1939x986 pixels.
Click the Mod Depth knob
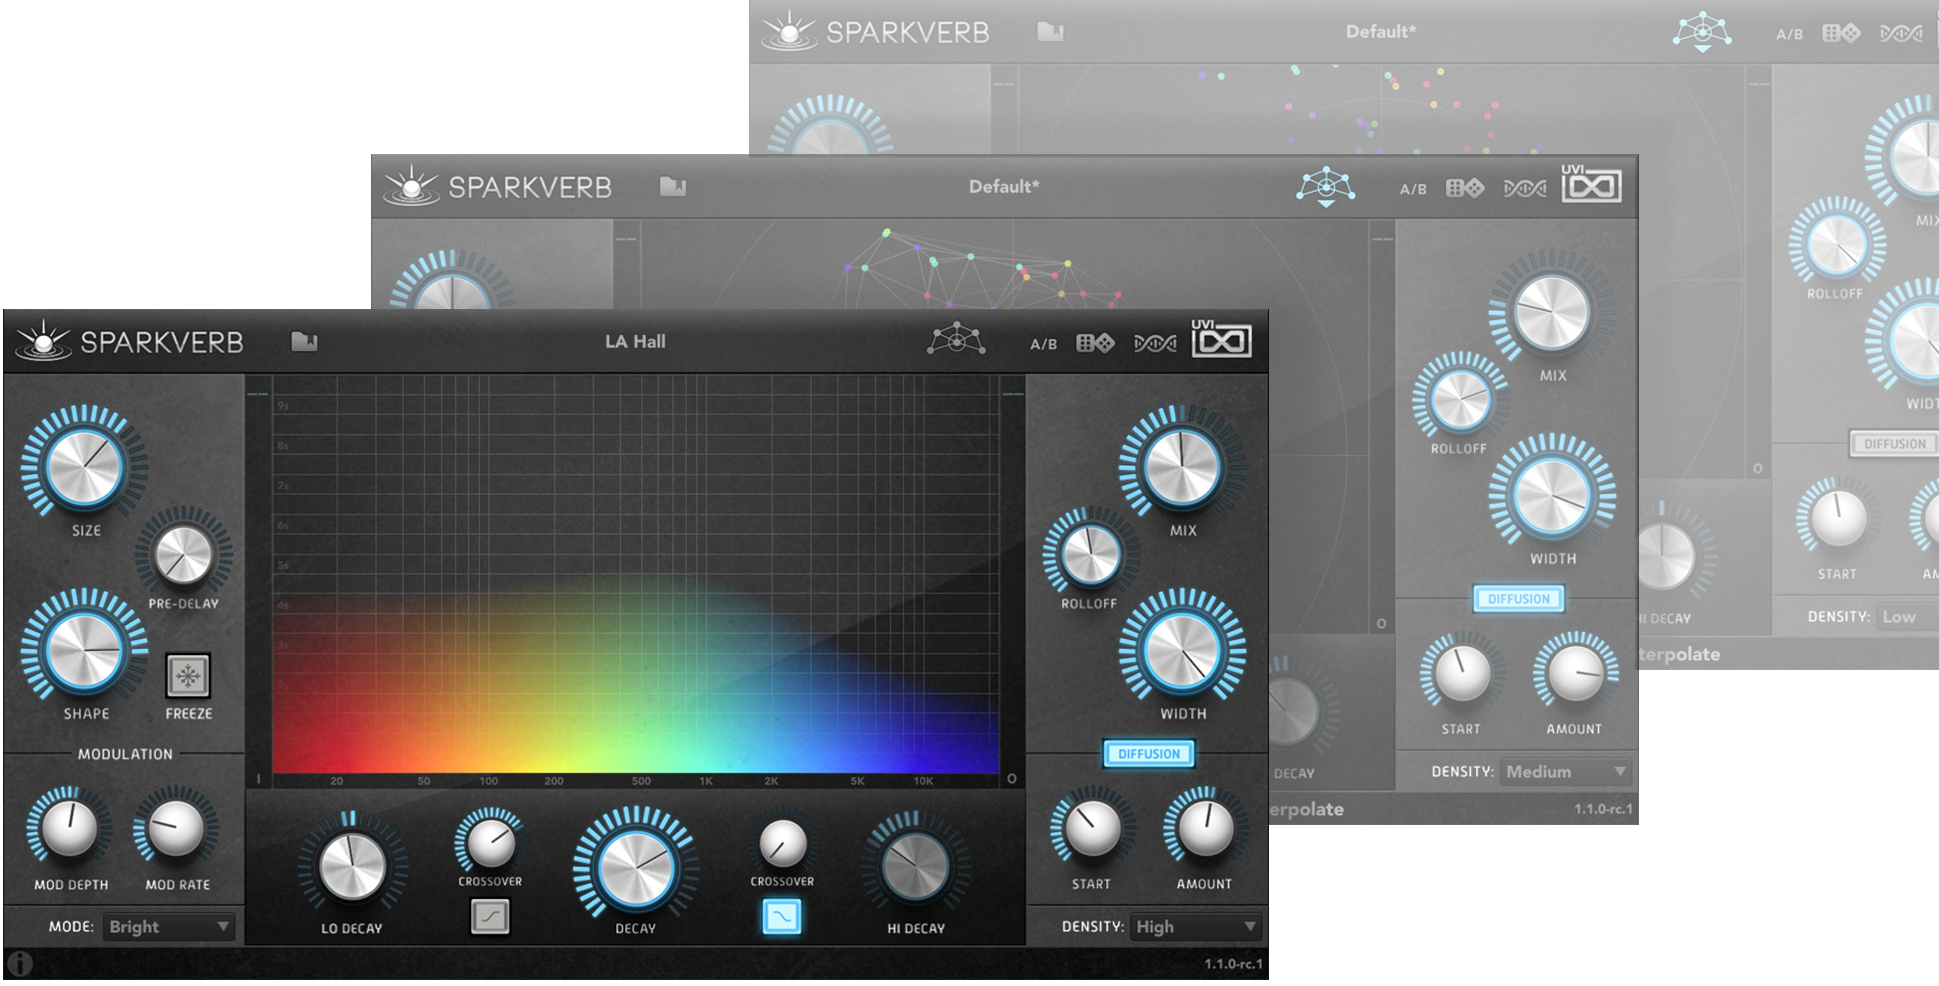70,829
